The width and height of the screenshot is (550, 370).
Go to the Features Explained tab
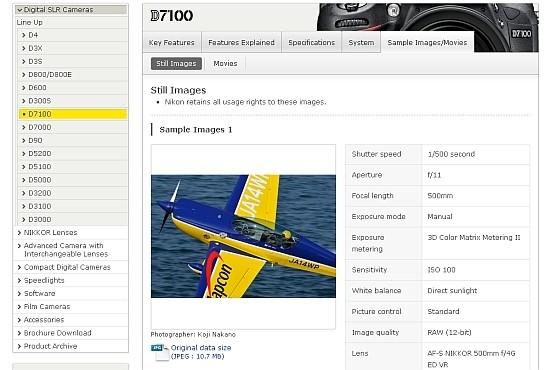click(241, 42)
